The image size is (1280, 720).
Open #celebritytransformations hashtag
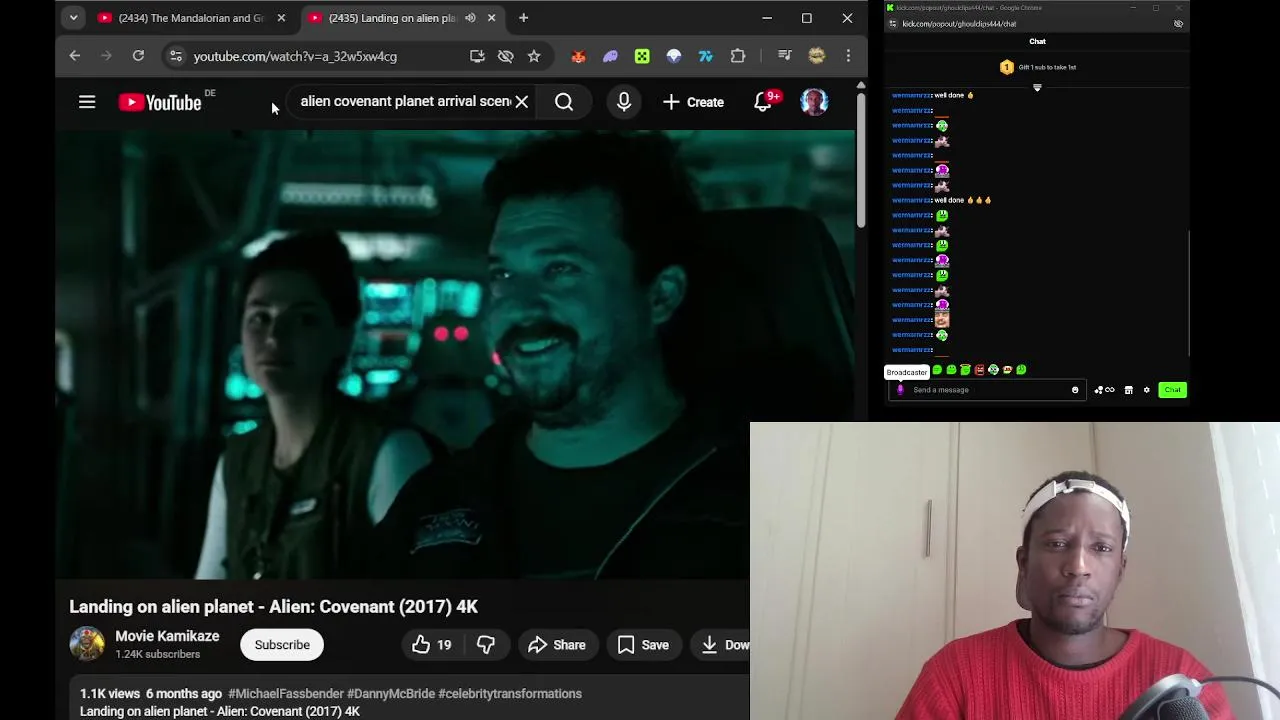coord(510,693)
